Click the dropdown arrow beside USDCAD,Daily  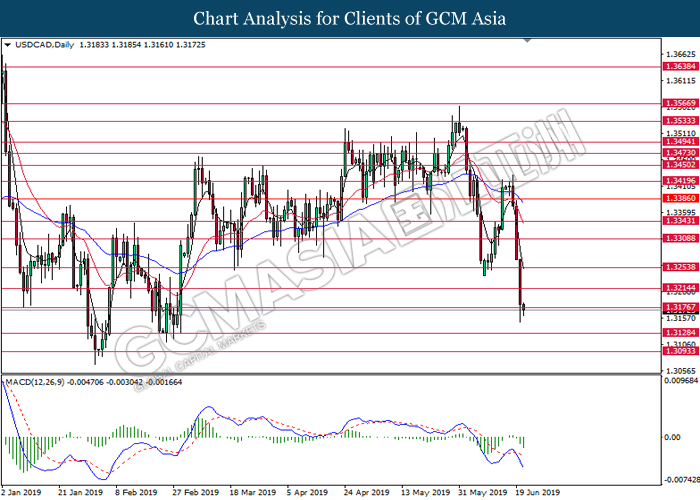coord(7,45)
